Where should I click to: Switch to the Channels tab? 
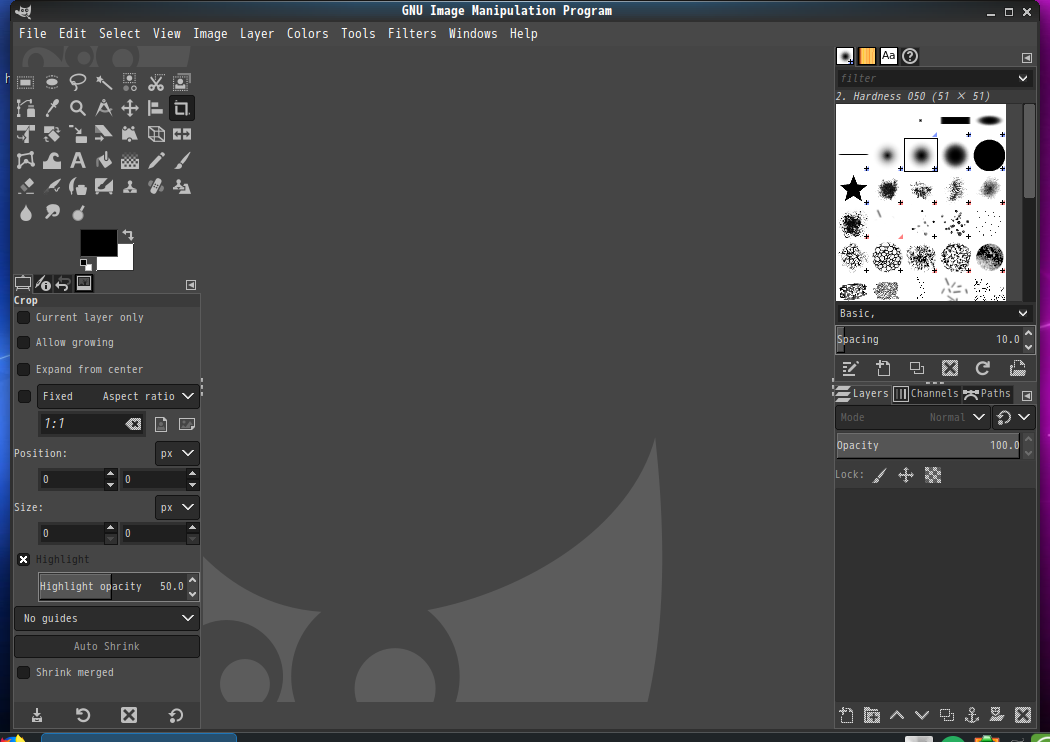926,394
